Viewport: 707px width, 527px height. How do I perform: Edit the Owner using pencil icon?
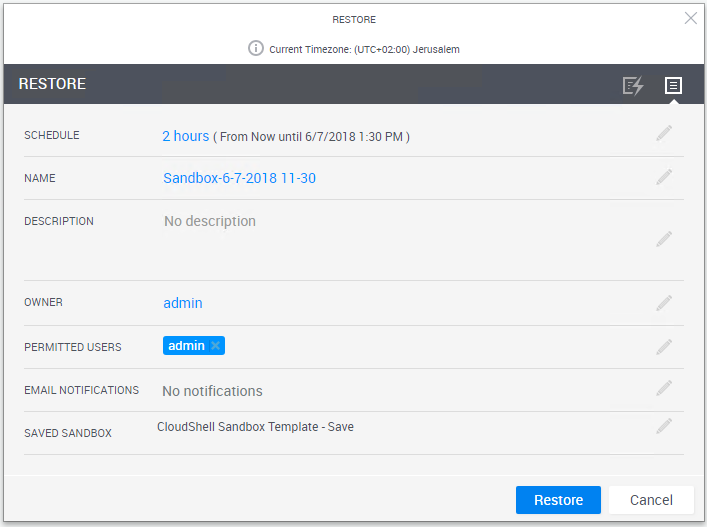click(x=664, y=303)
